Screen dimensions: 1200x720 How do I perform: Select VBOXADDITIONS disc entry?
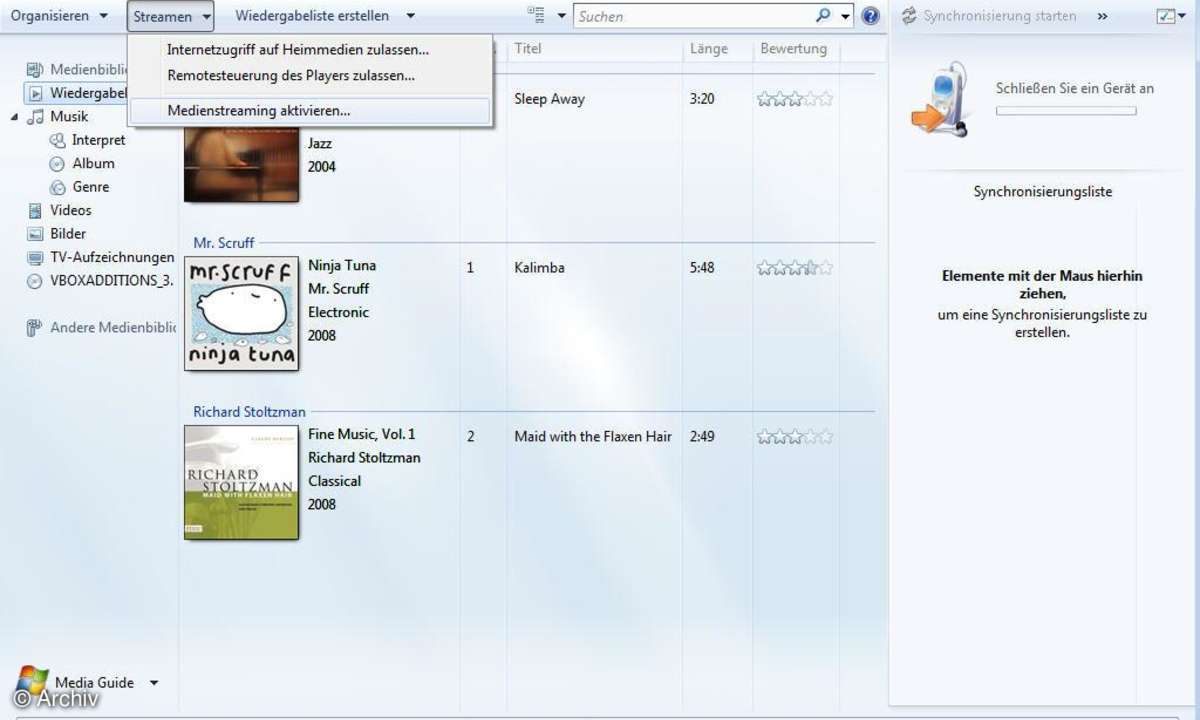[112, 280]
